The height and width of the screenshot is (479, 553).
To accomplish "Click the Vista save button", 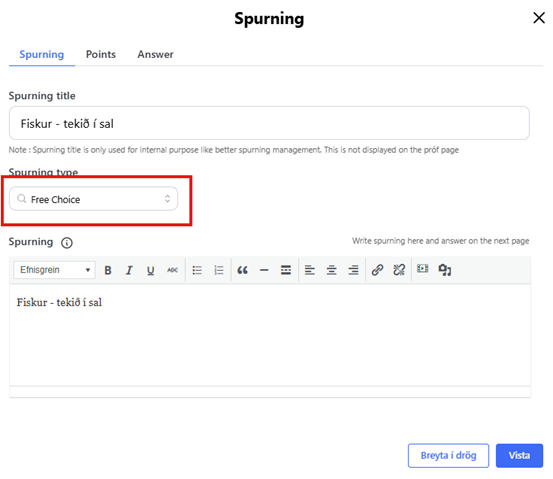I will coord(519,456).
